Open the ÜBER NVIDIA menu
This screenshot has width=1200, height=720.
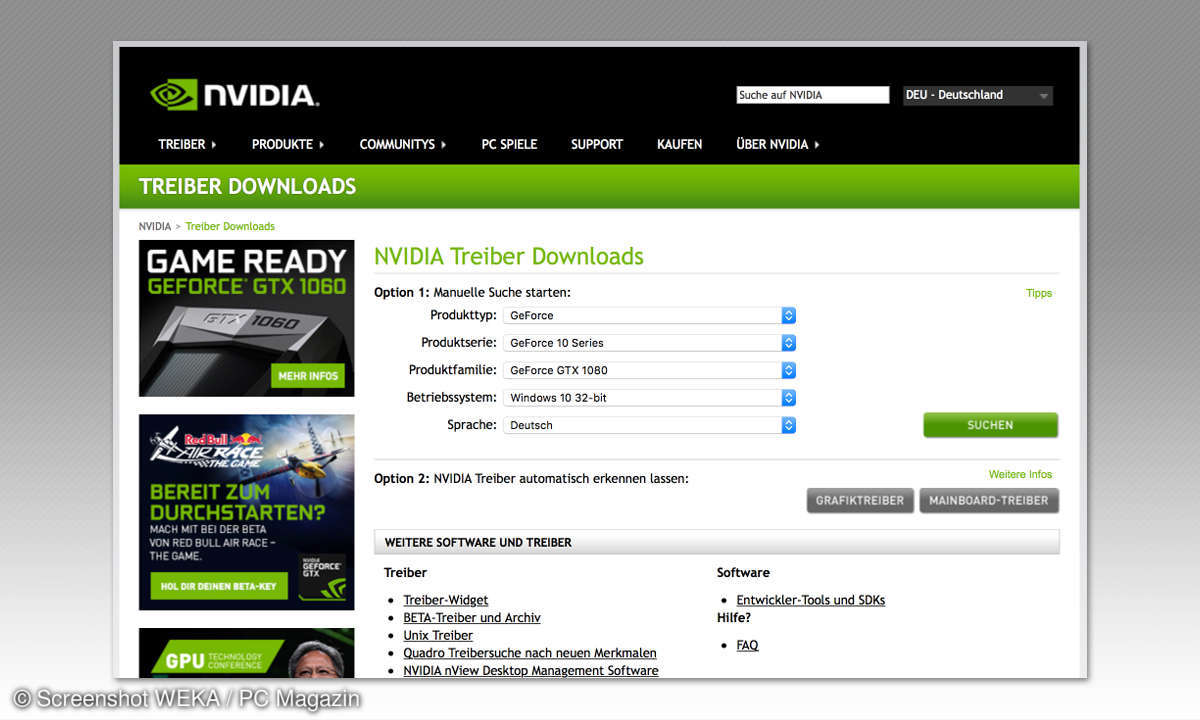(x=778, y=144)
